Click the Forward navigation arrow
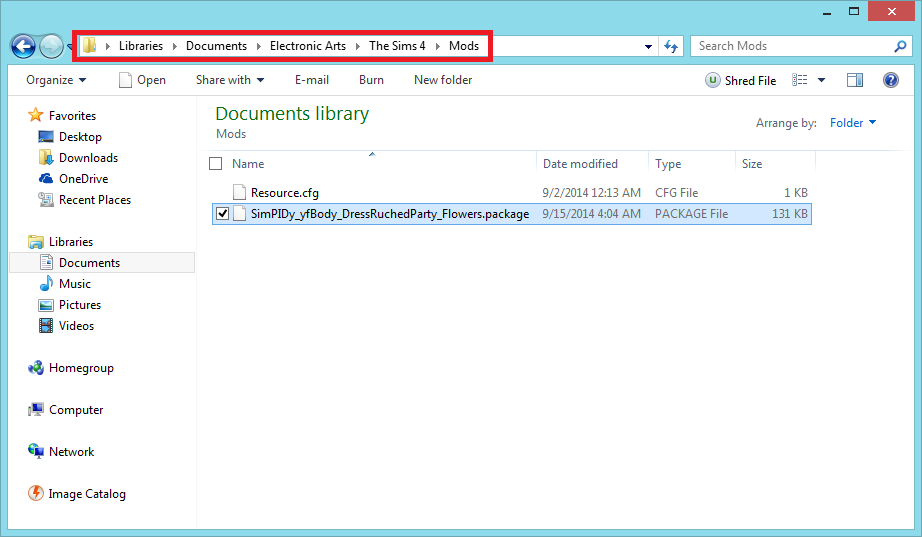Screen dimensions: 922x537 pos(51,46)
